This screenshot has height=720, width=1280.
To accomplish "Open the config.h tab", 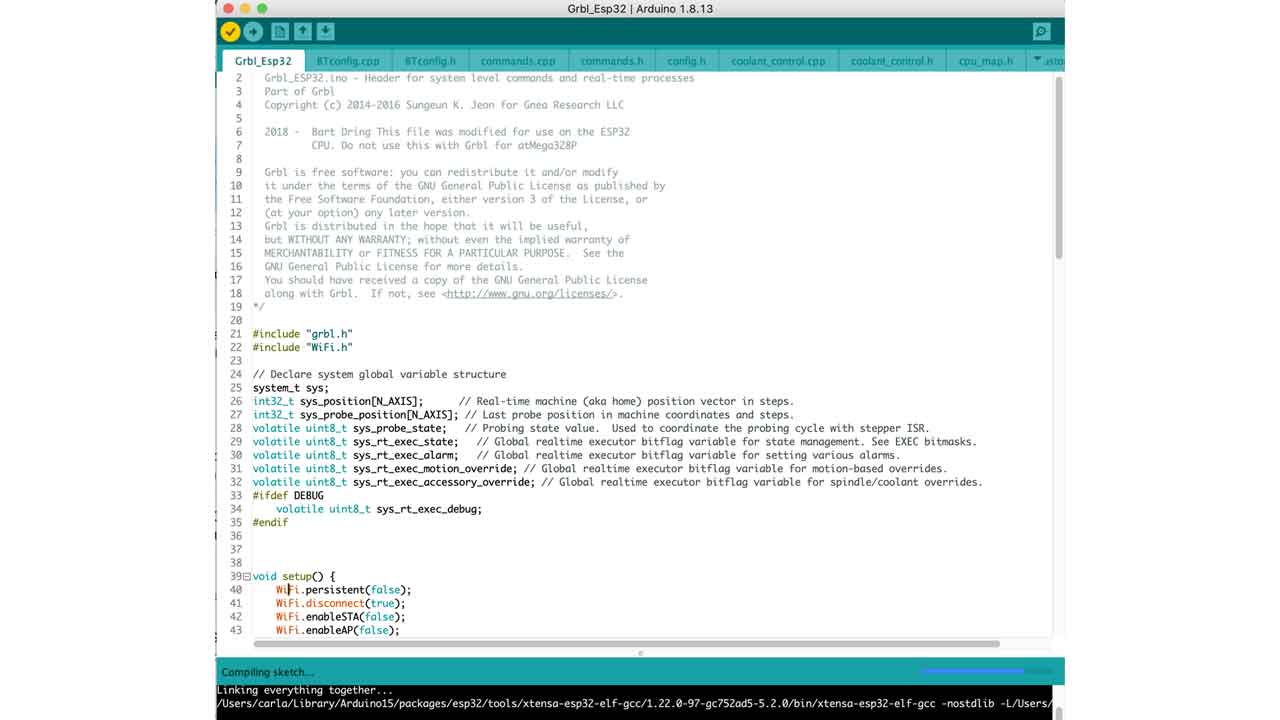I will (687, 61).
